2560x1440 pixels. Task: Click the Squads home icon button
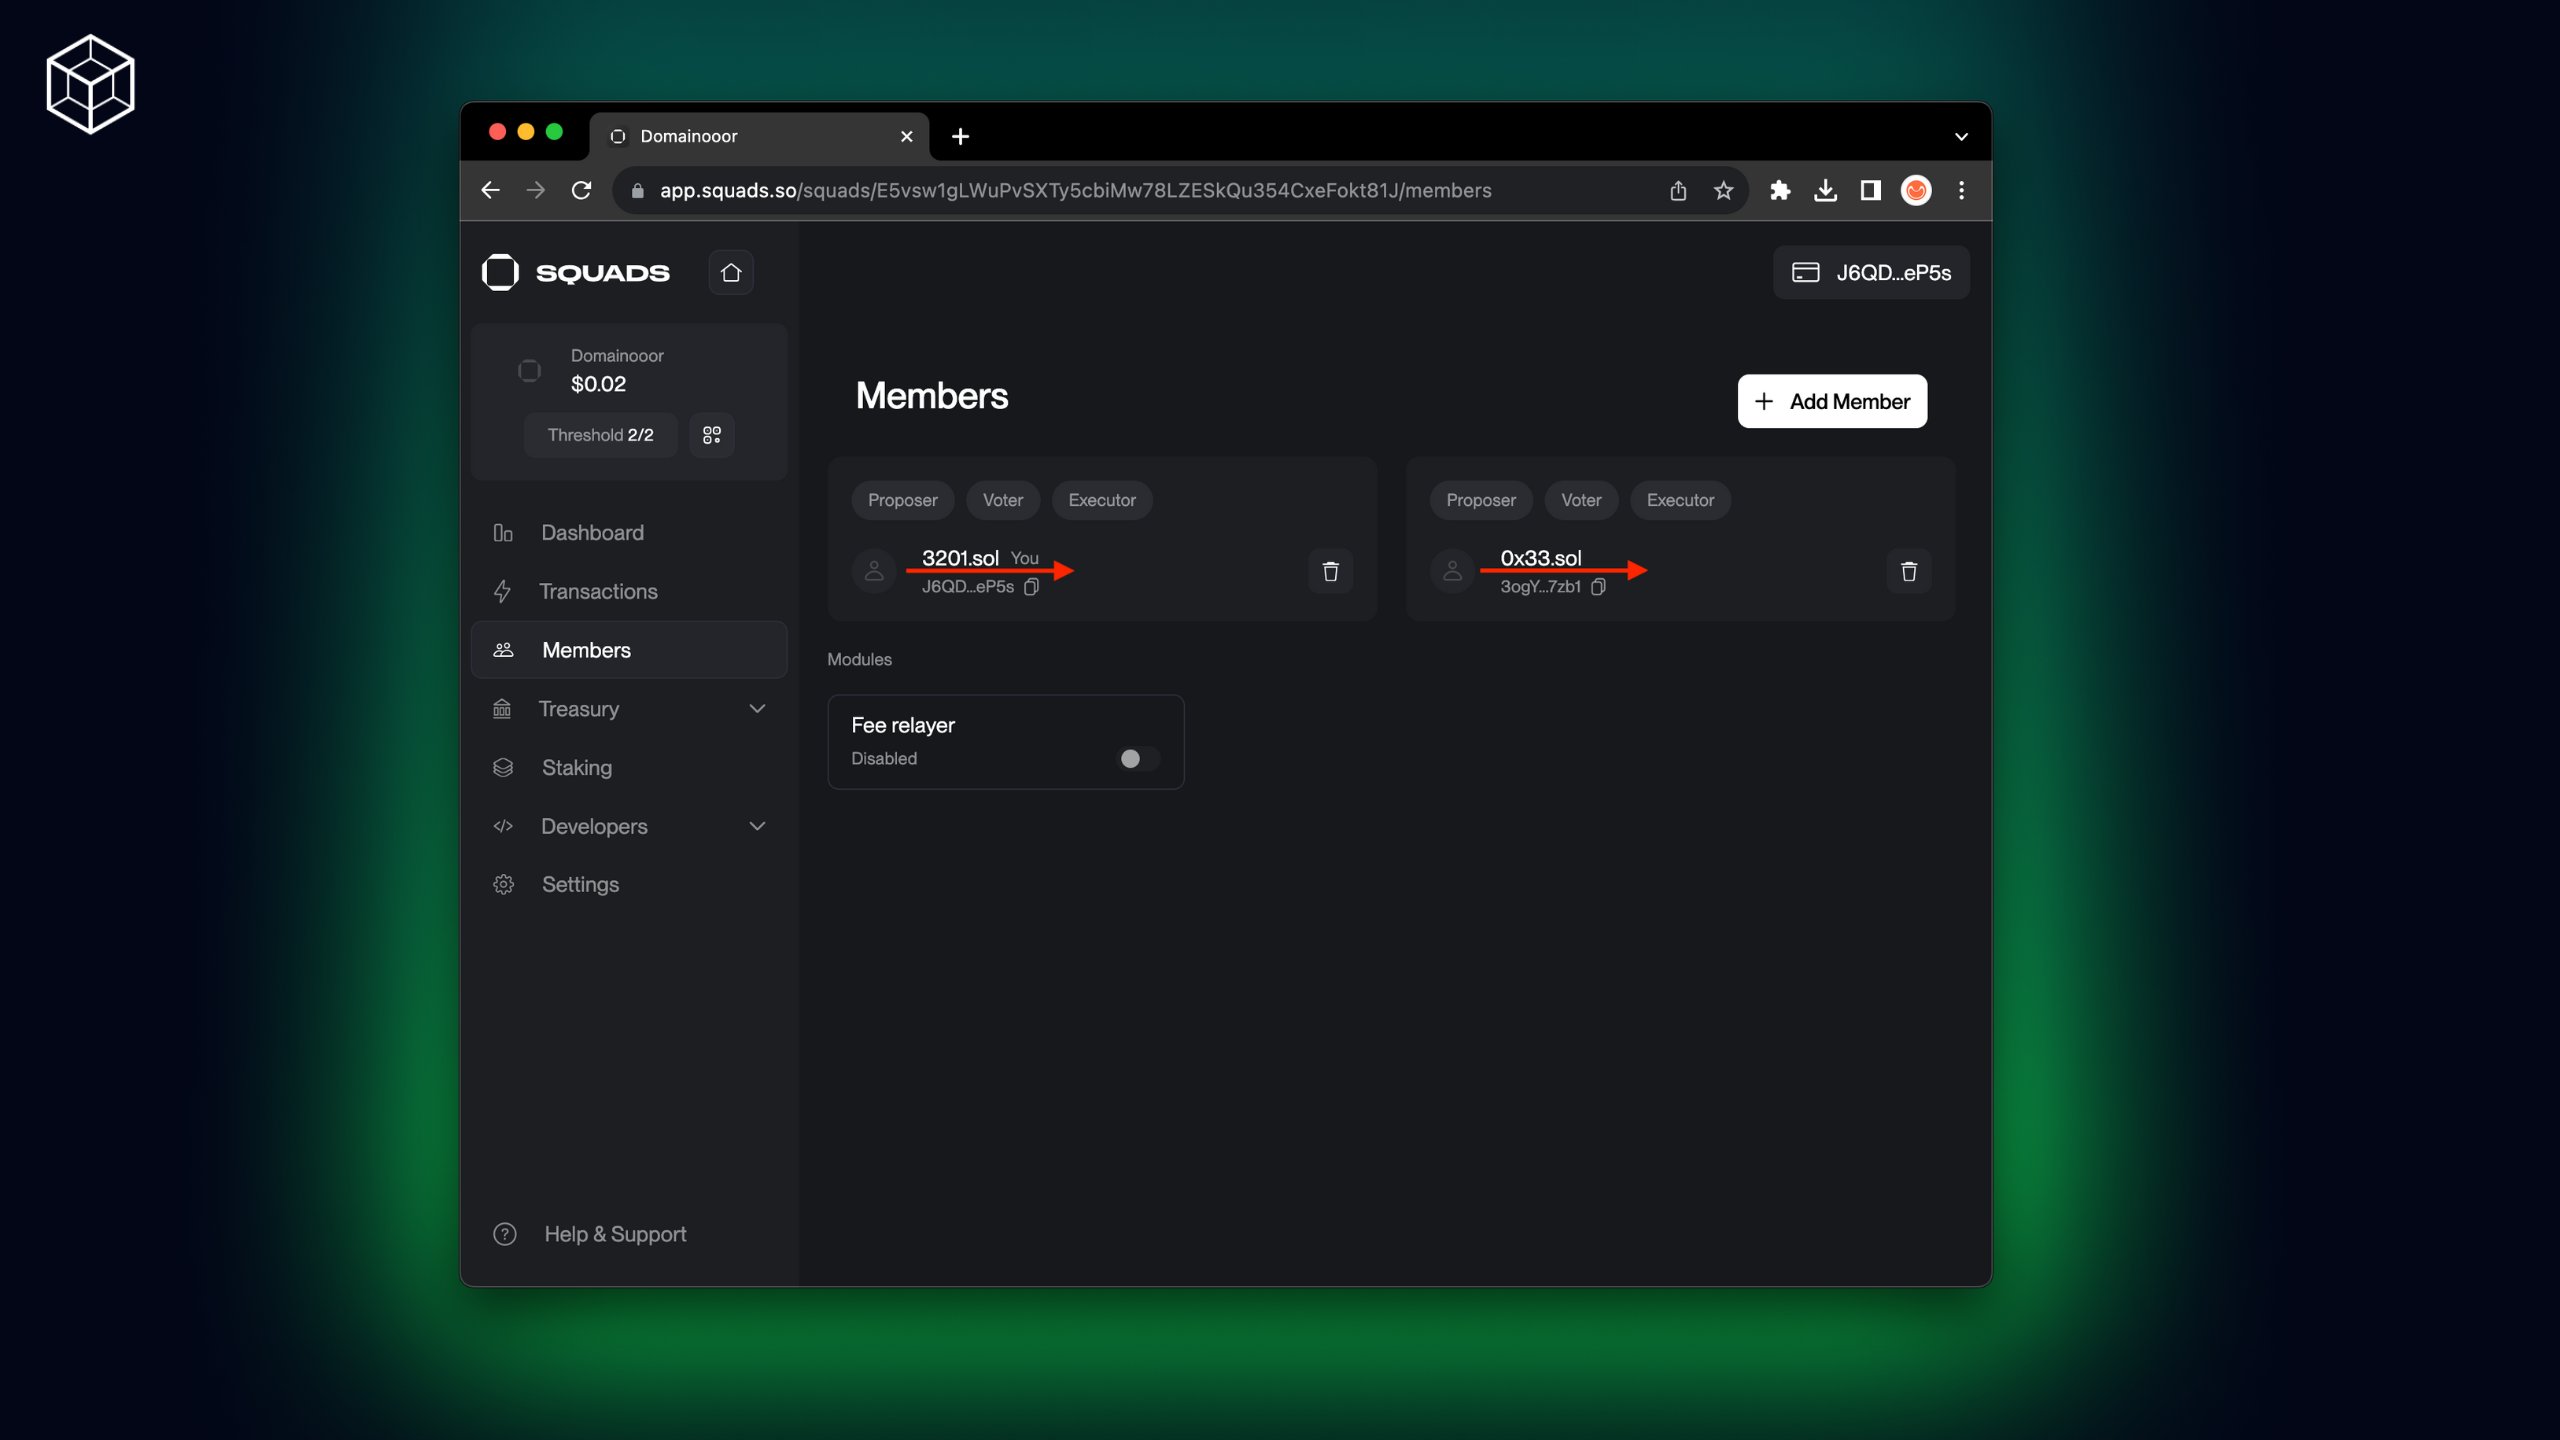[731, 272]
